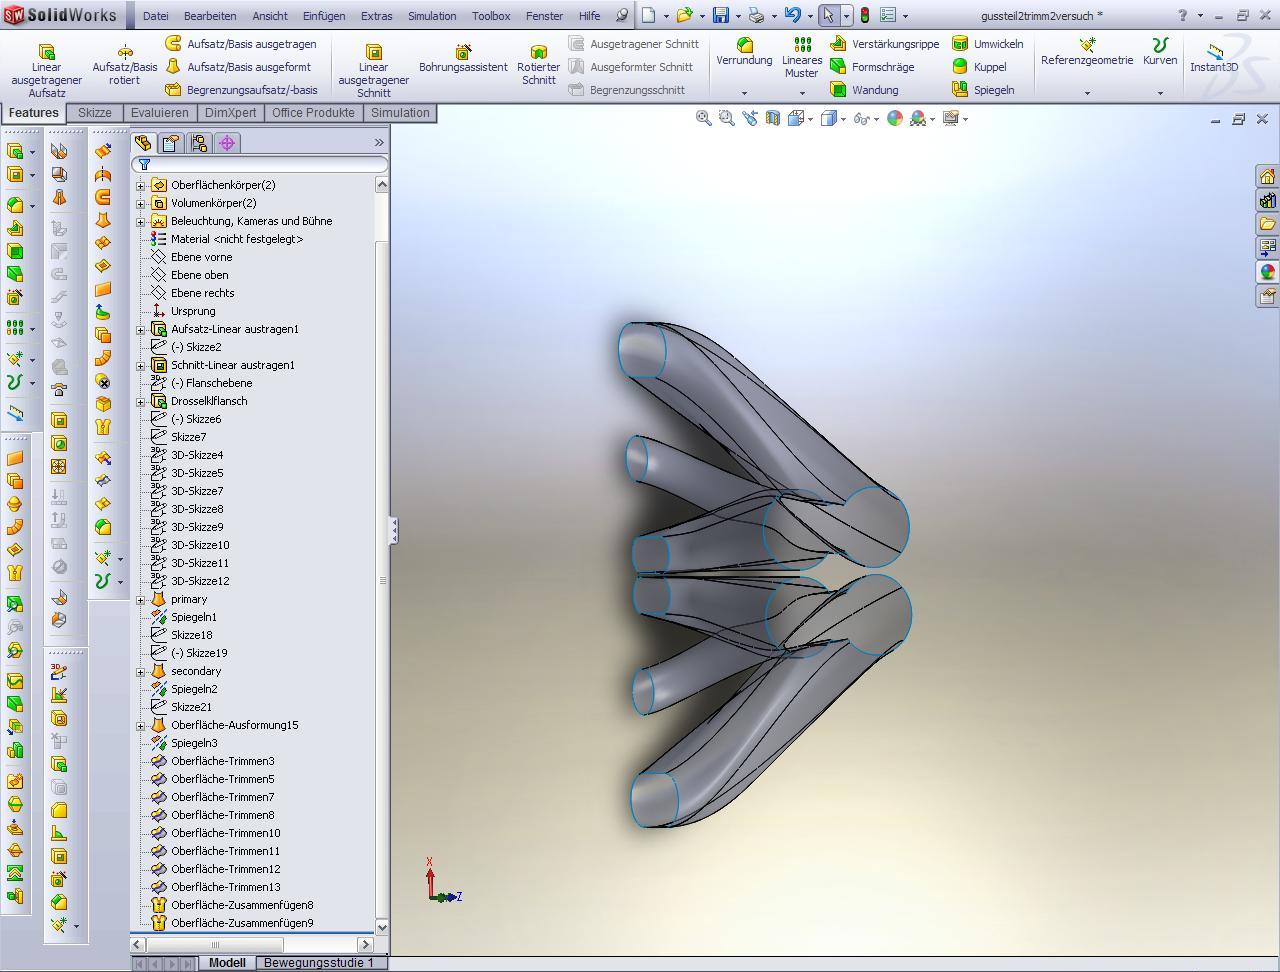Click the Rotierter Schnitt tool
The image size is (1280, 972).
[538, 52]
